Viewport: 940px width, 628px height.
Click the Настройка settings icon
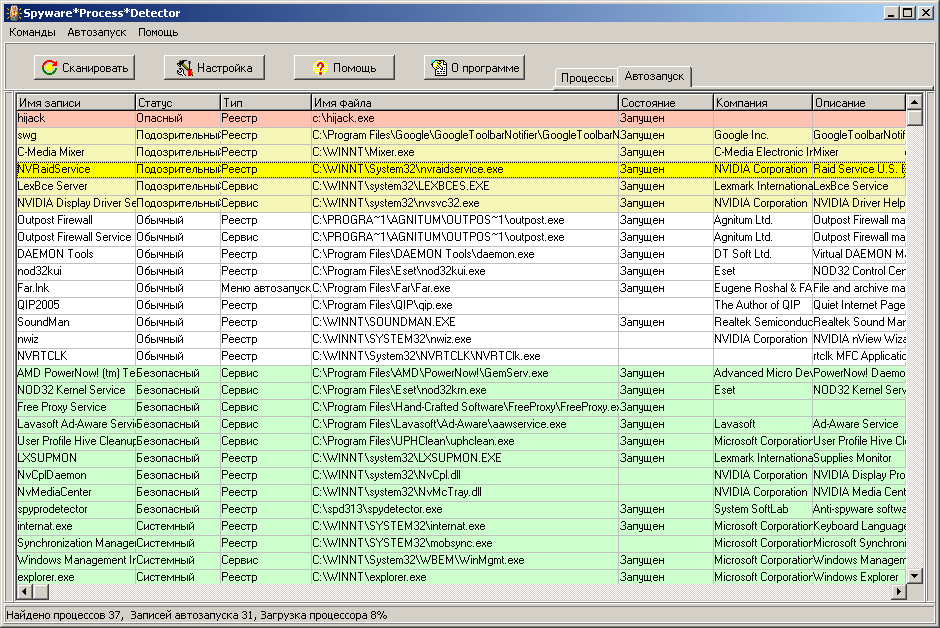(183, 68)
